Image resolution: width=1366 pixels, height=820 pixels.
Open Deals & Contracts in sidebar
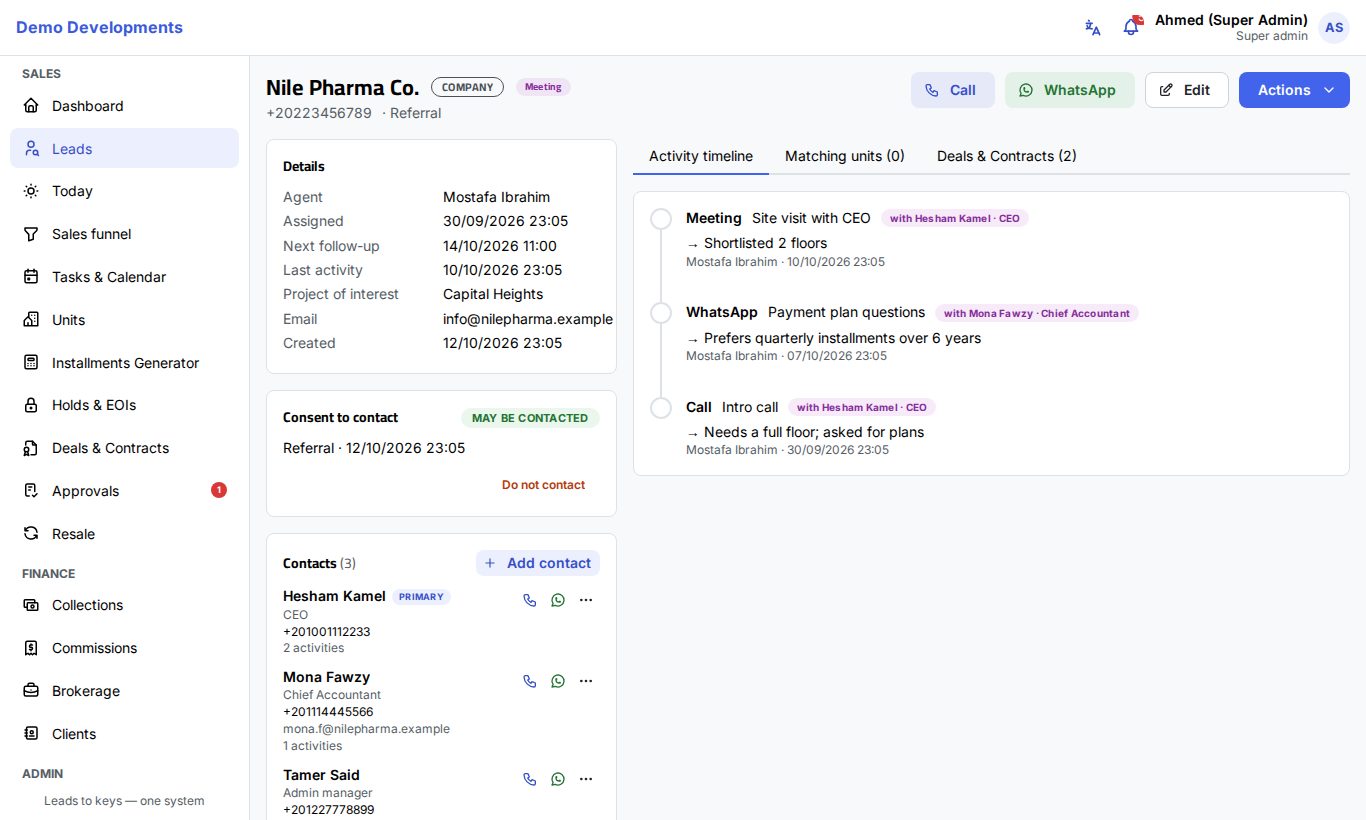(x=124, y=448)
